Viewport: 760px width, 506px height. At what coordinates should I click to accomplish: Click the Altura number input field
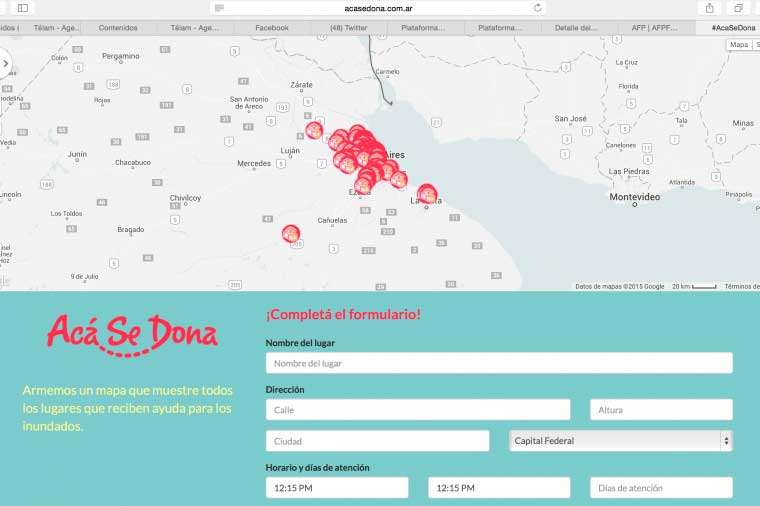[x=661, y=410]
